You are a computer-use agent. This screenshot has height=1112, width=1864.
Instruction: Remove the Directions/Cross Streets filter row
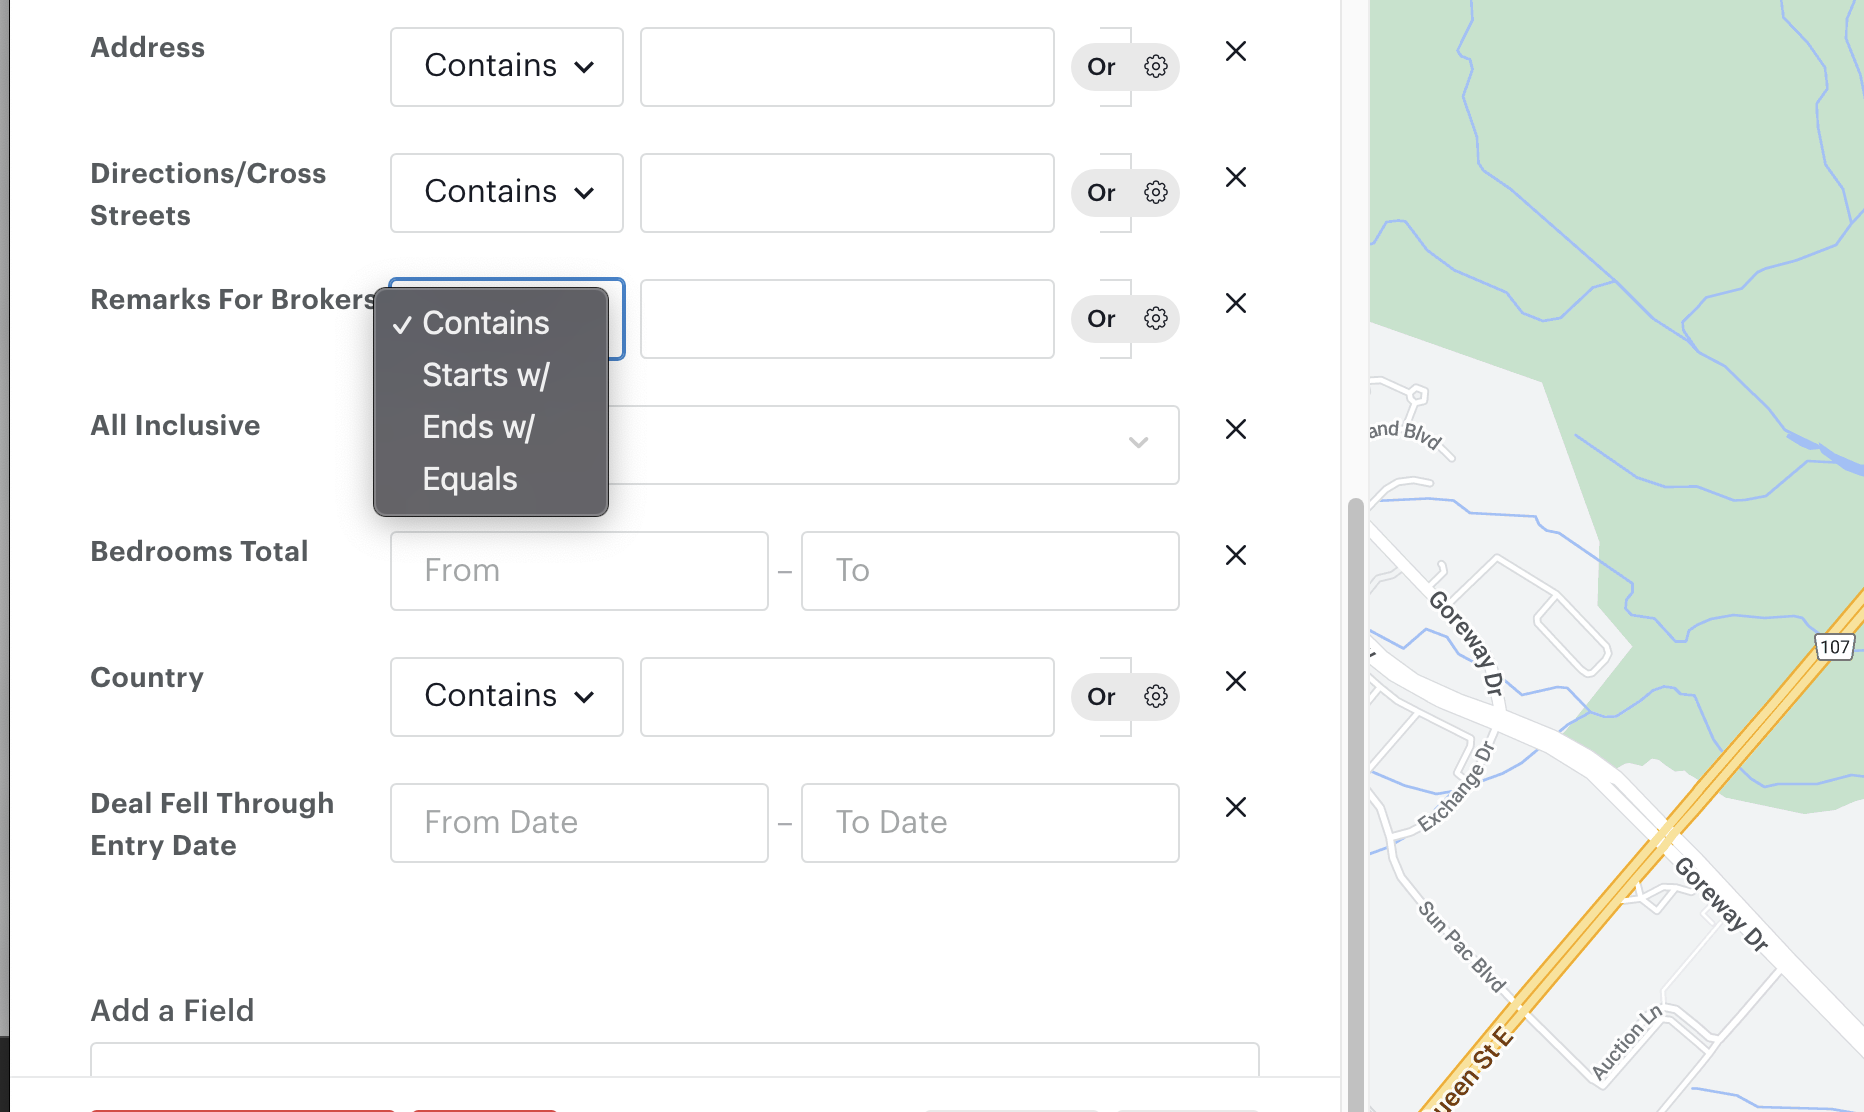point(1236,177)
